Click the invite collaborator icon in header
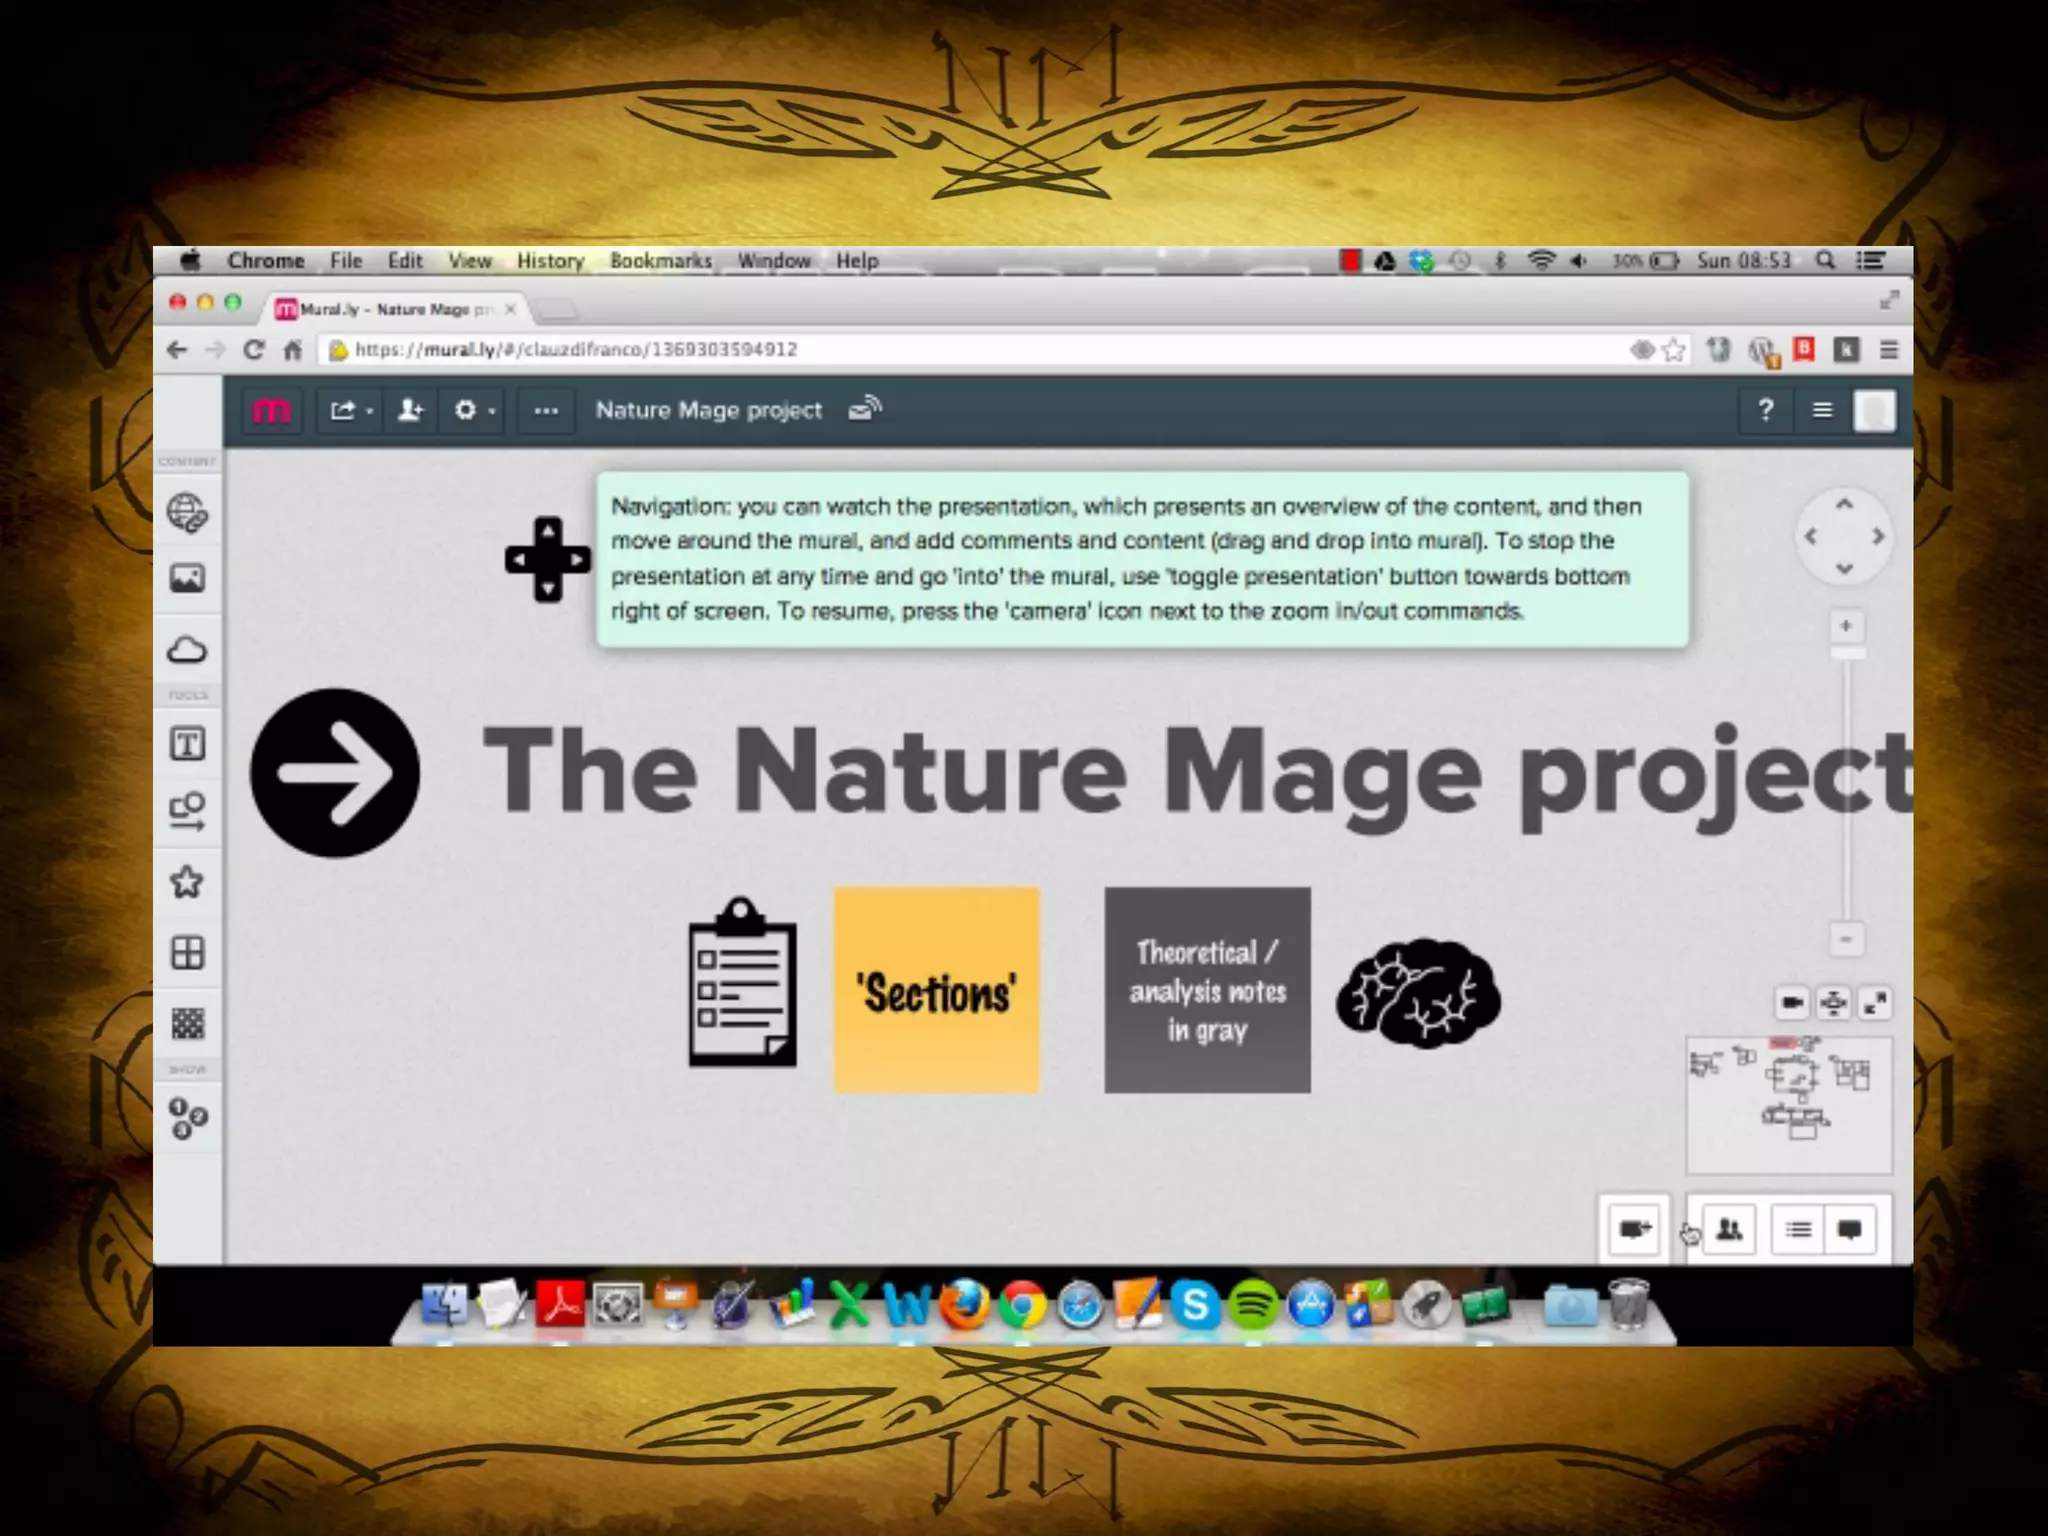The image size is (2048, 1536). (x=410, y=410)
